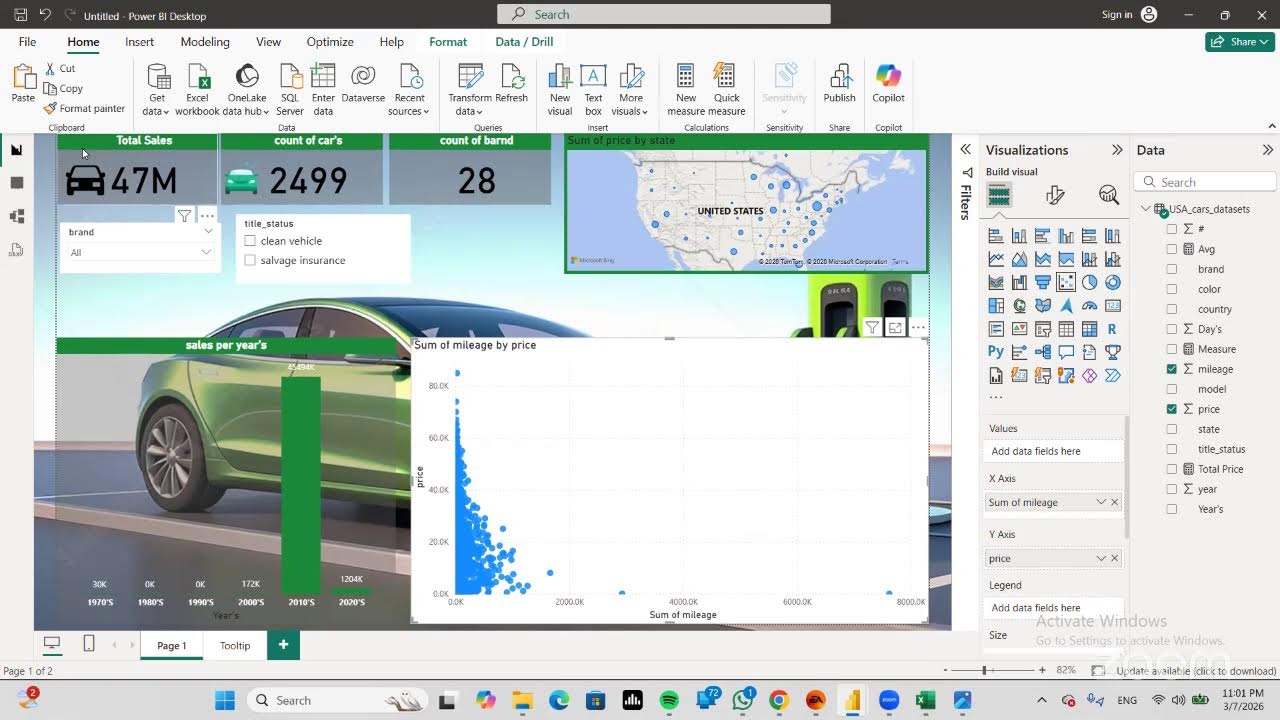
Task: Open Sum of mileage field dropdown
Action: 1101,502
